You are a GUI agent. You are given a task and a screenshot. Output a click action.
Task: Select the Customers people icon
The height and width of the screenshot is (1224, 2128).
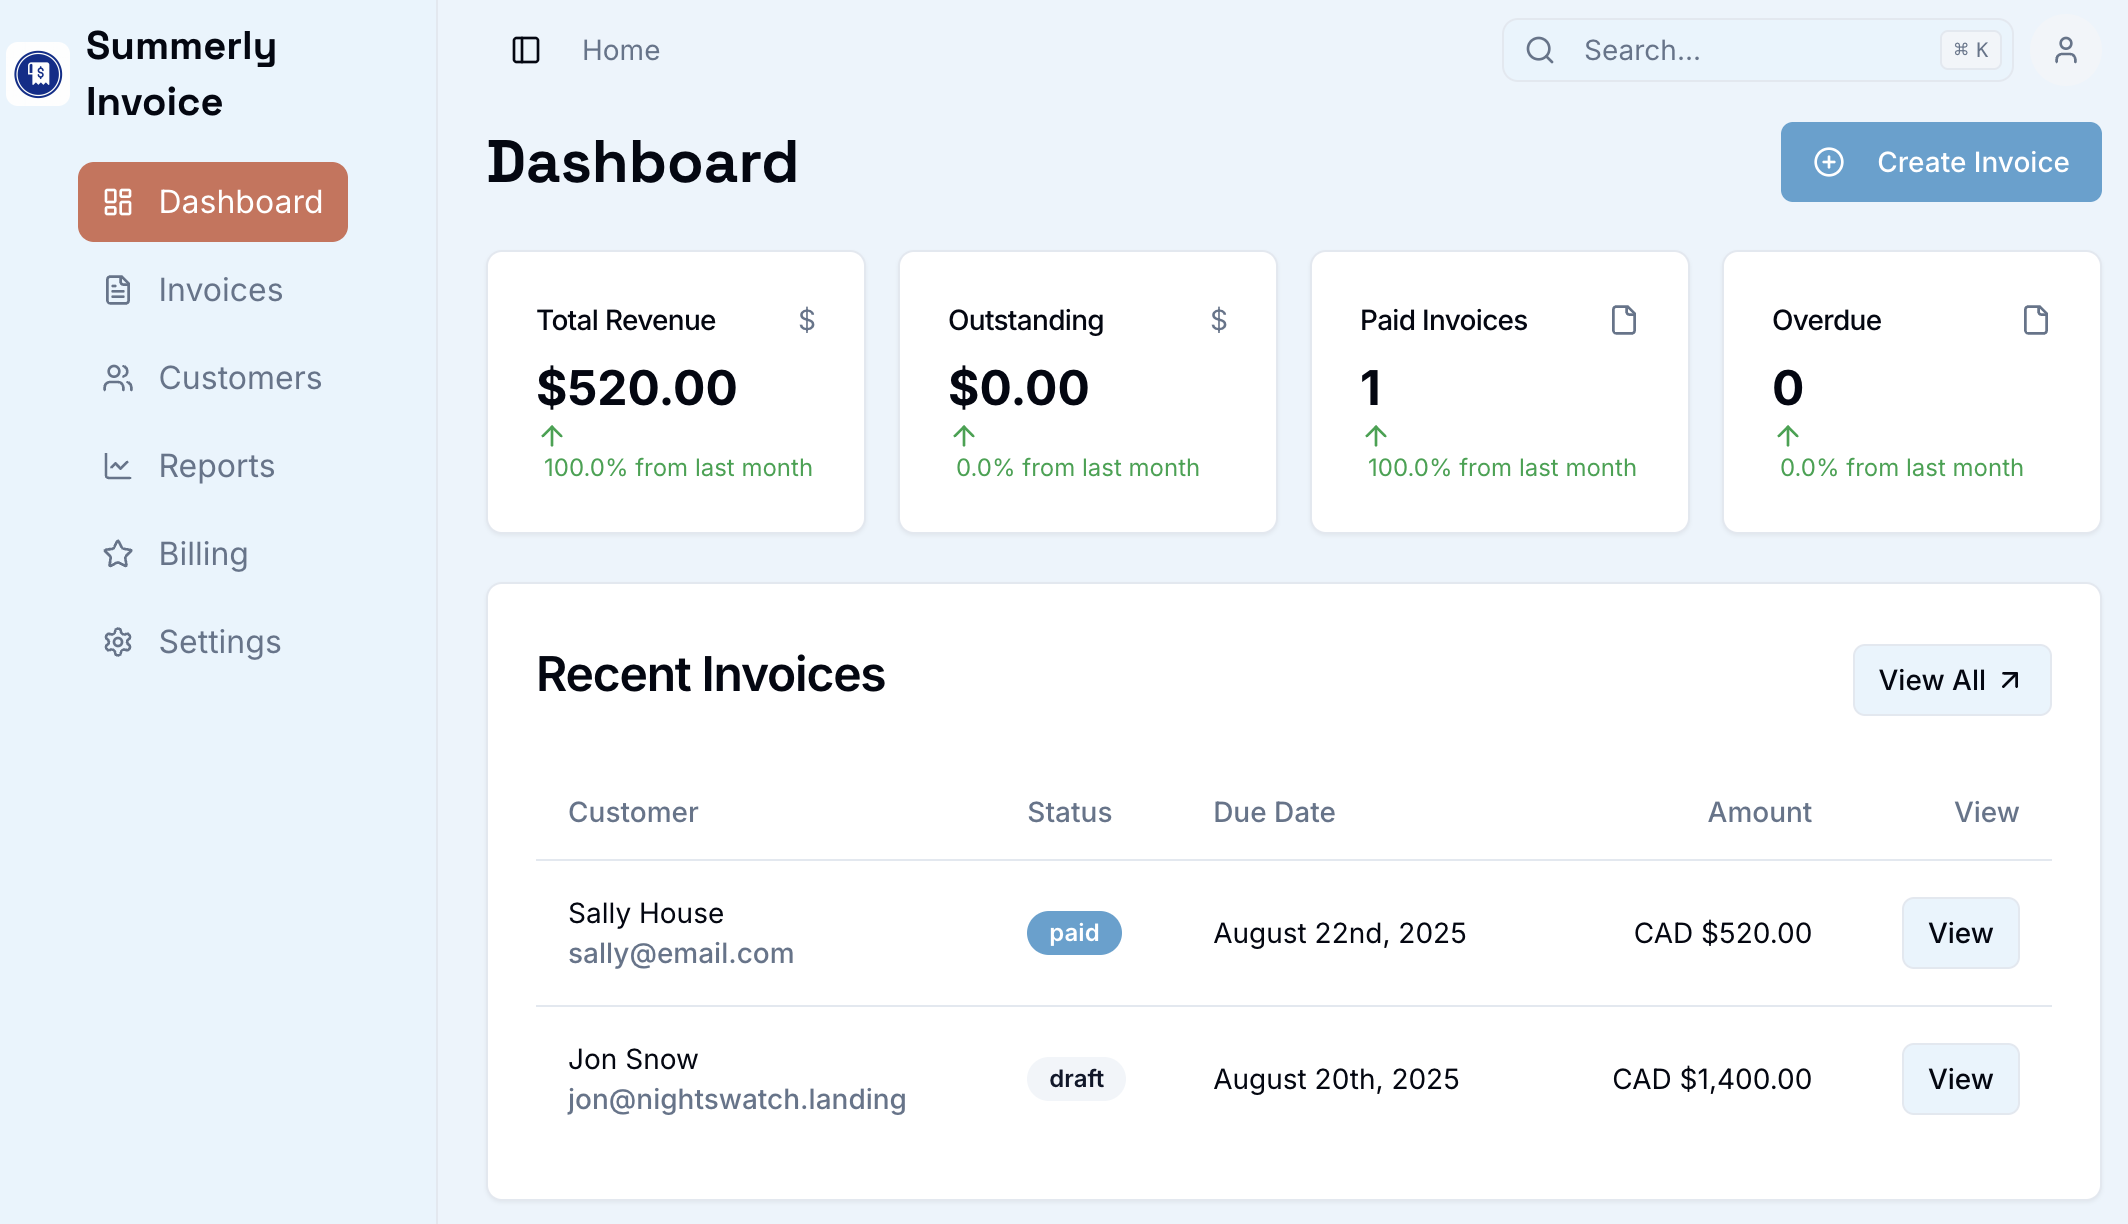118,377
